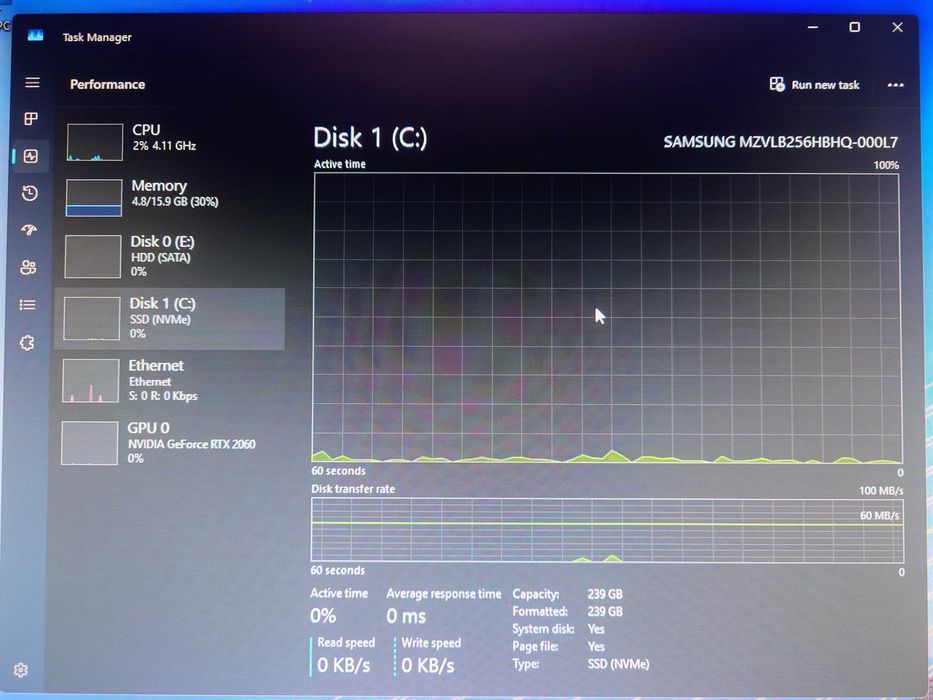Click the 100 MB/s scale label
Image resolution: width=933 pixels, height=700 pixels.
coord(881,490)
